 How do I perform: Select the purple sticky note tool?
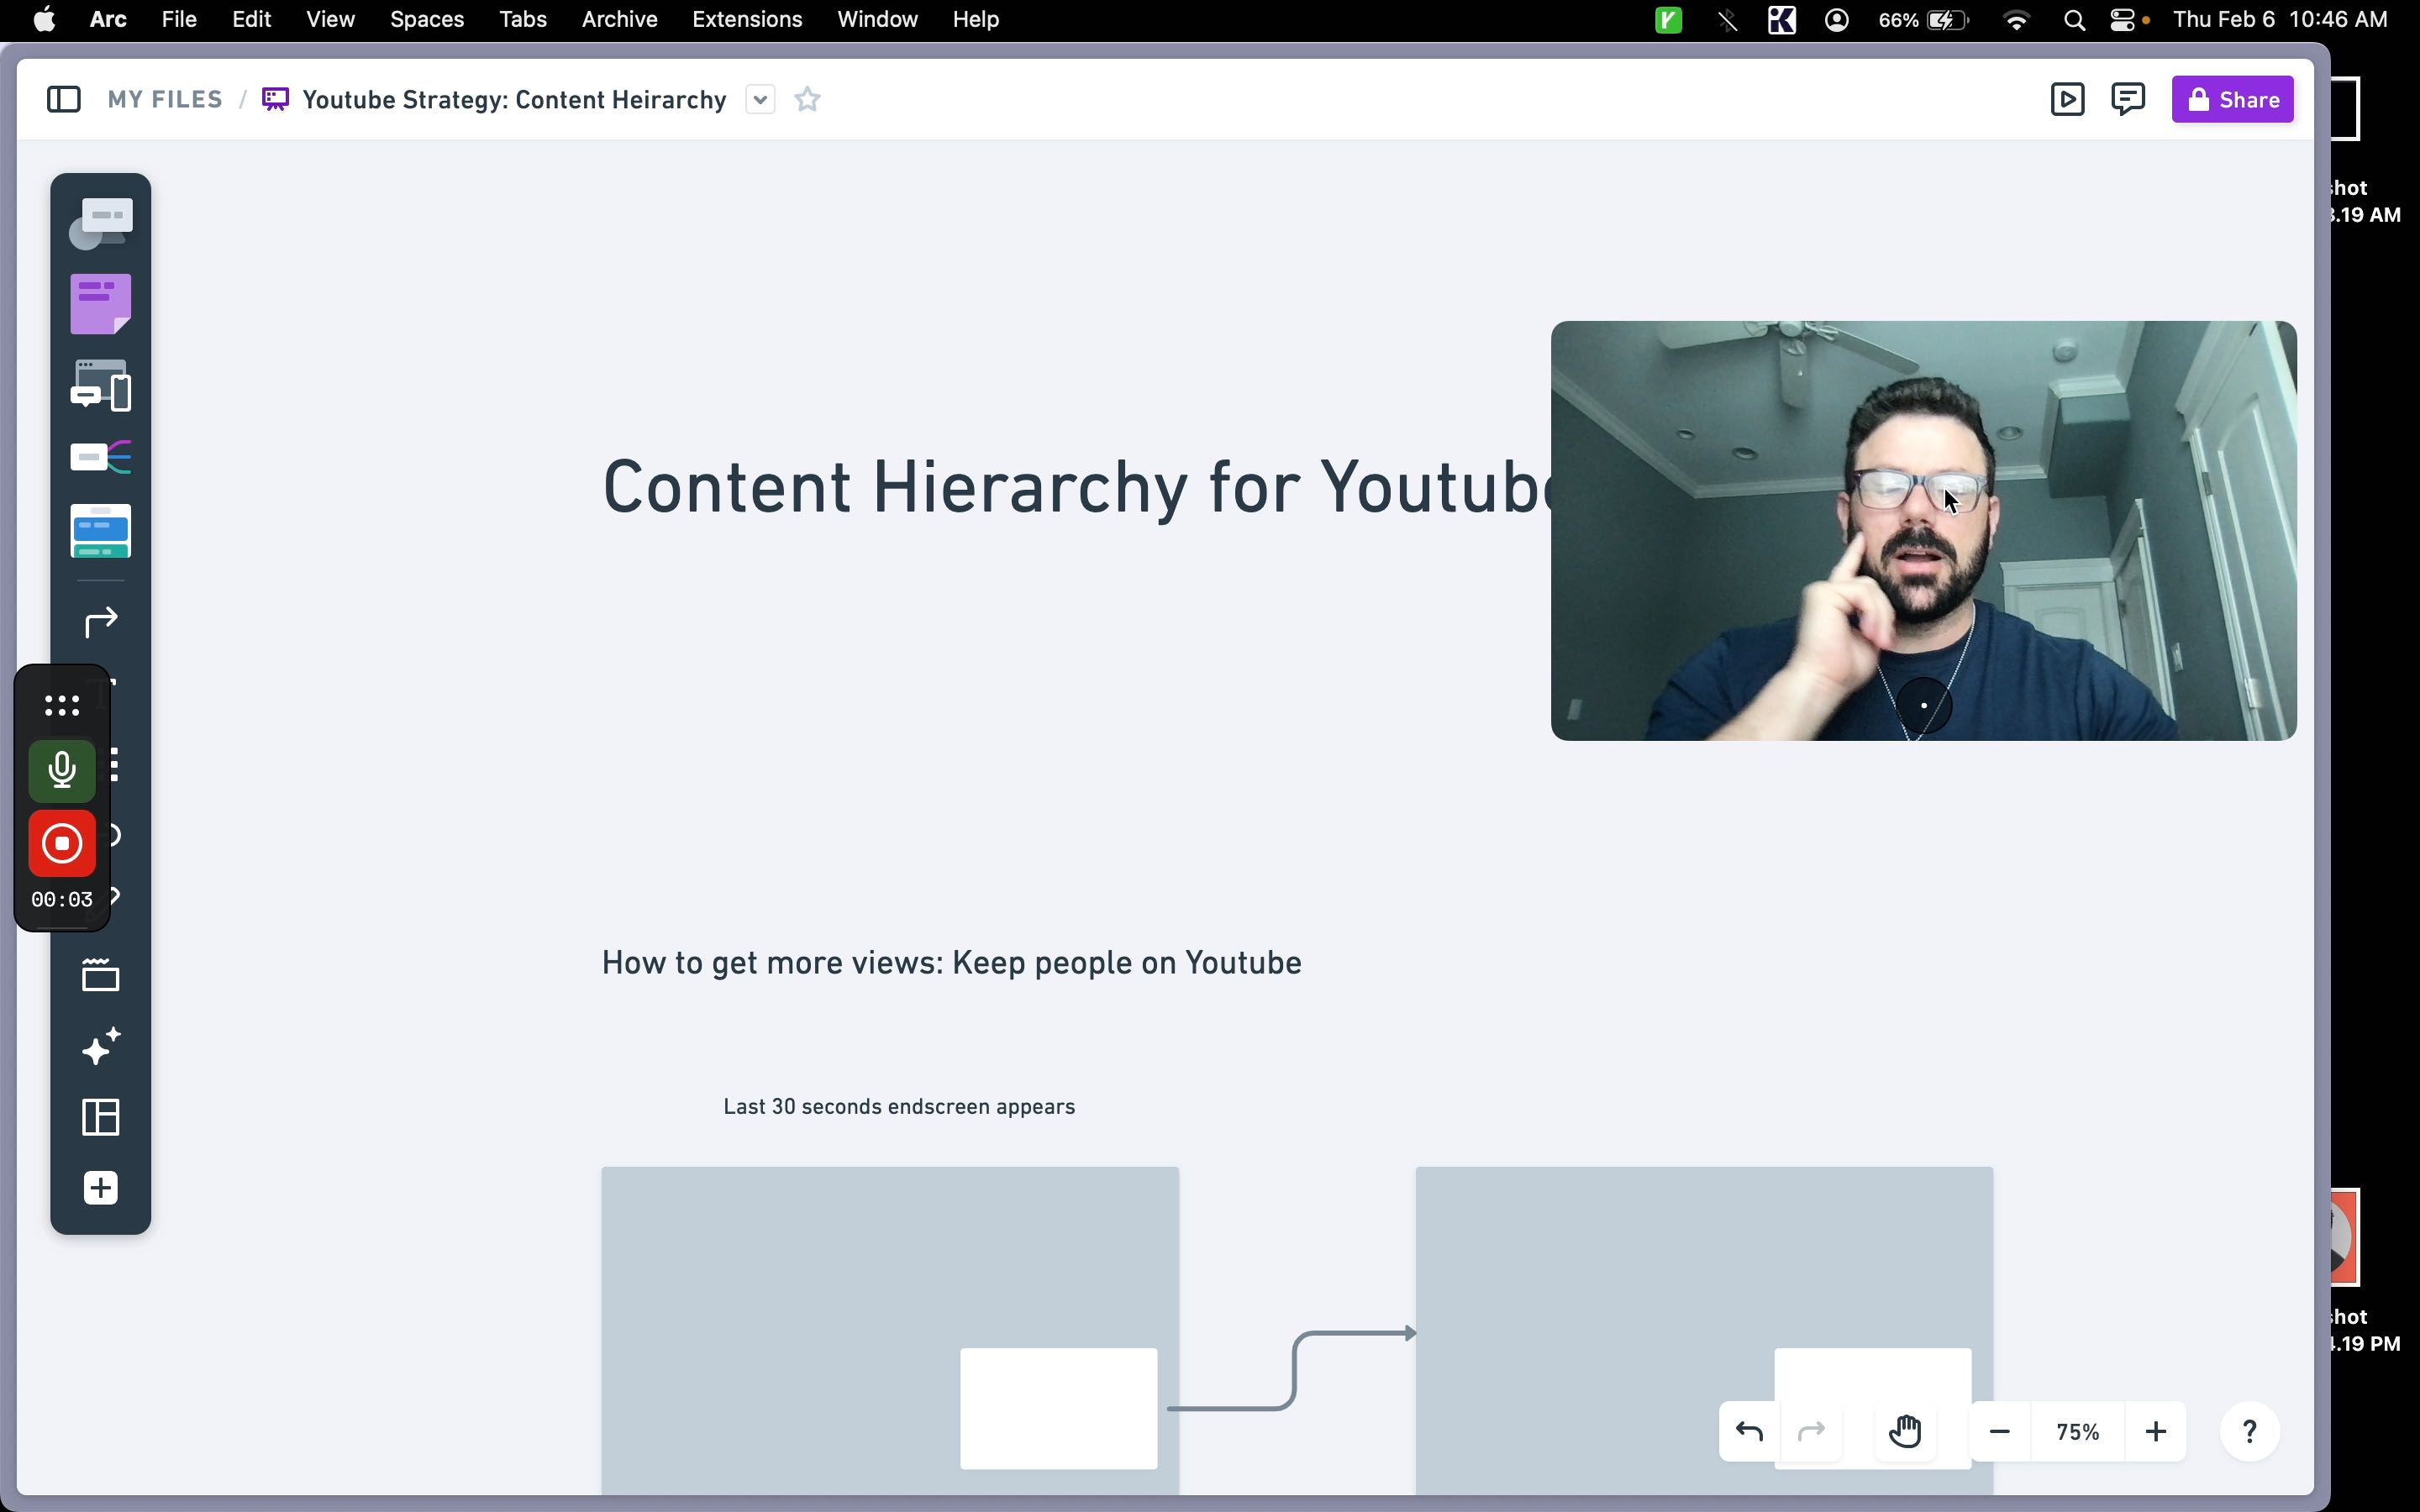(x=101, y=304)
